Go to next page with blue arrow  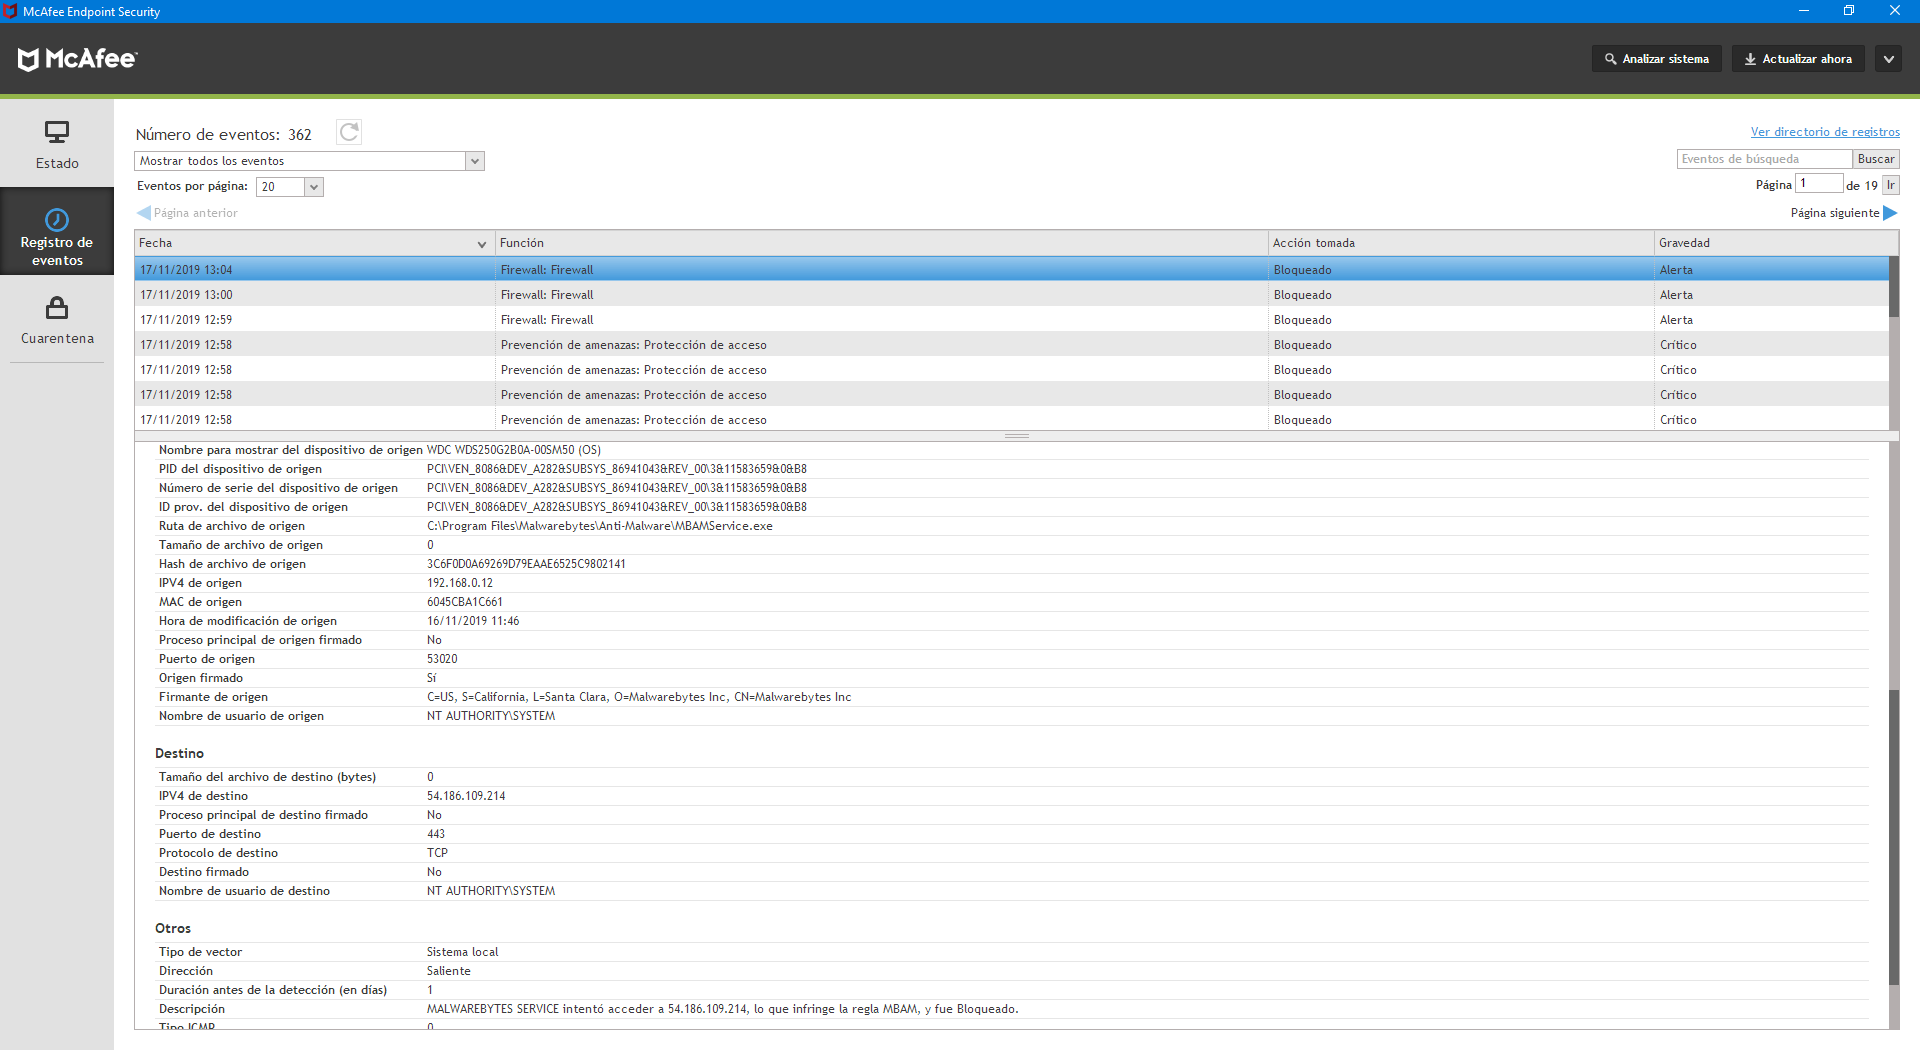[1889, 213]
